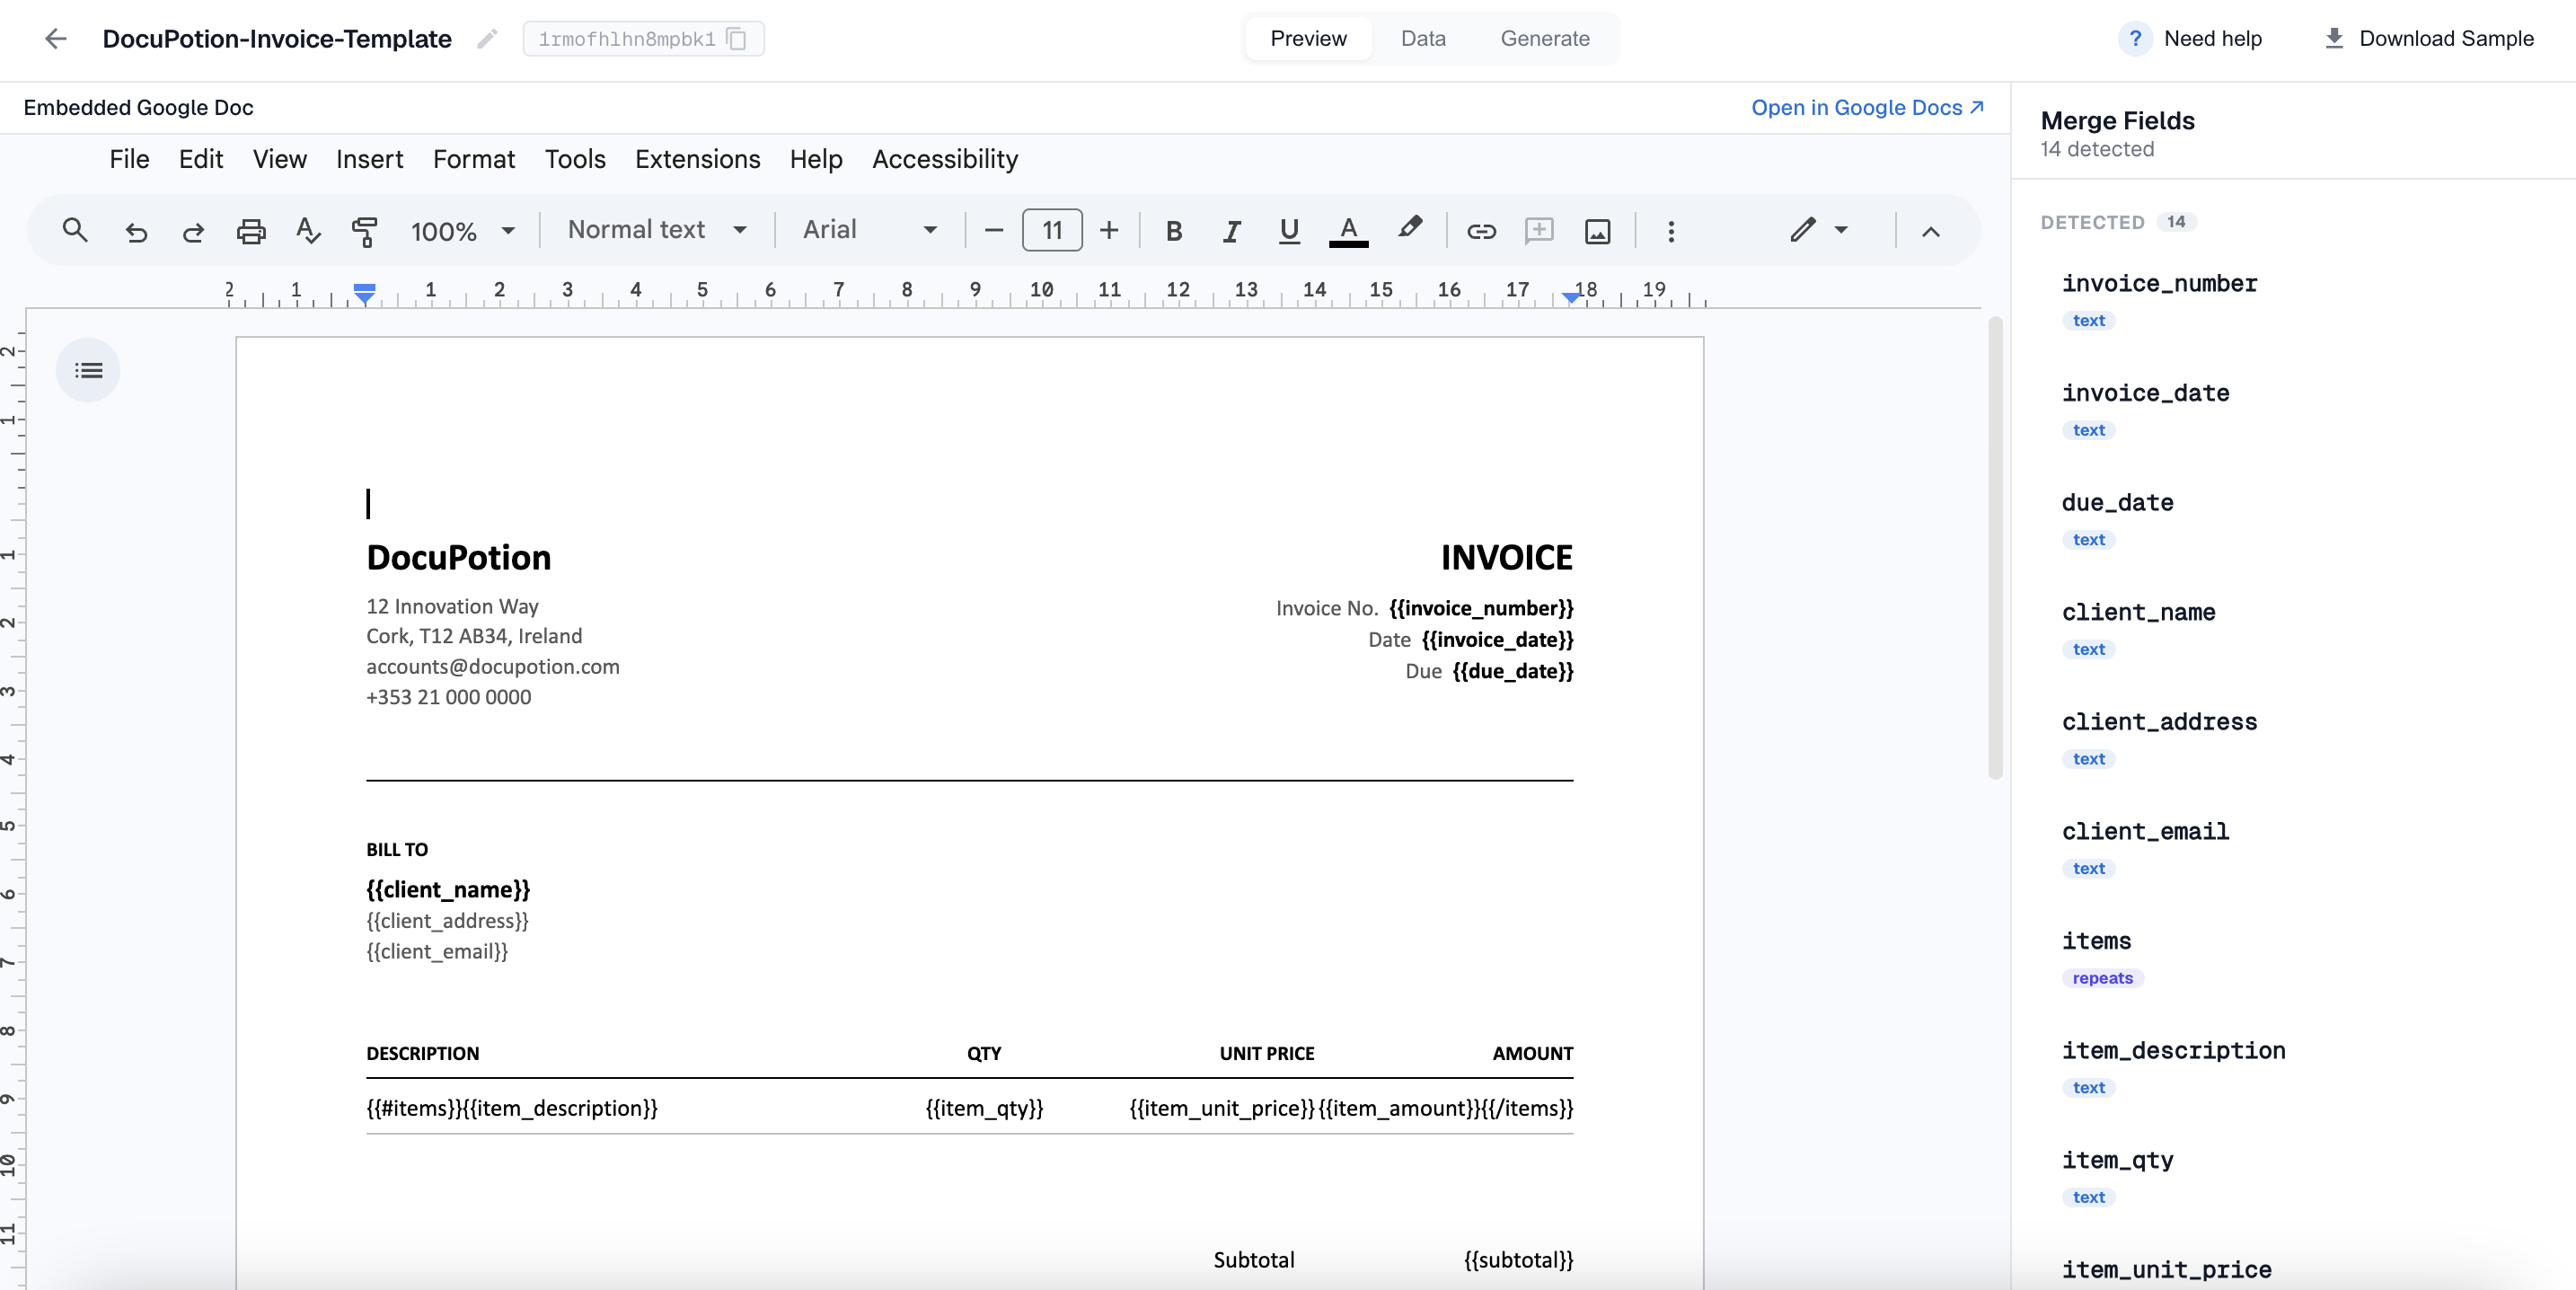Image resolution: width=2576 pixels, height=1290 pixels.
Task: Open the Normal text style dropdown
Action: [657, 230]
